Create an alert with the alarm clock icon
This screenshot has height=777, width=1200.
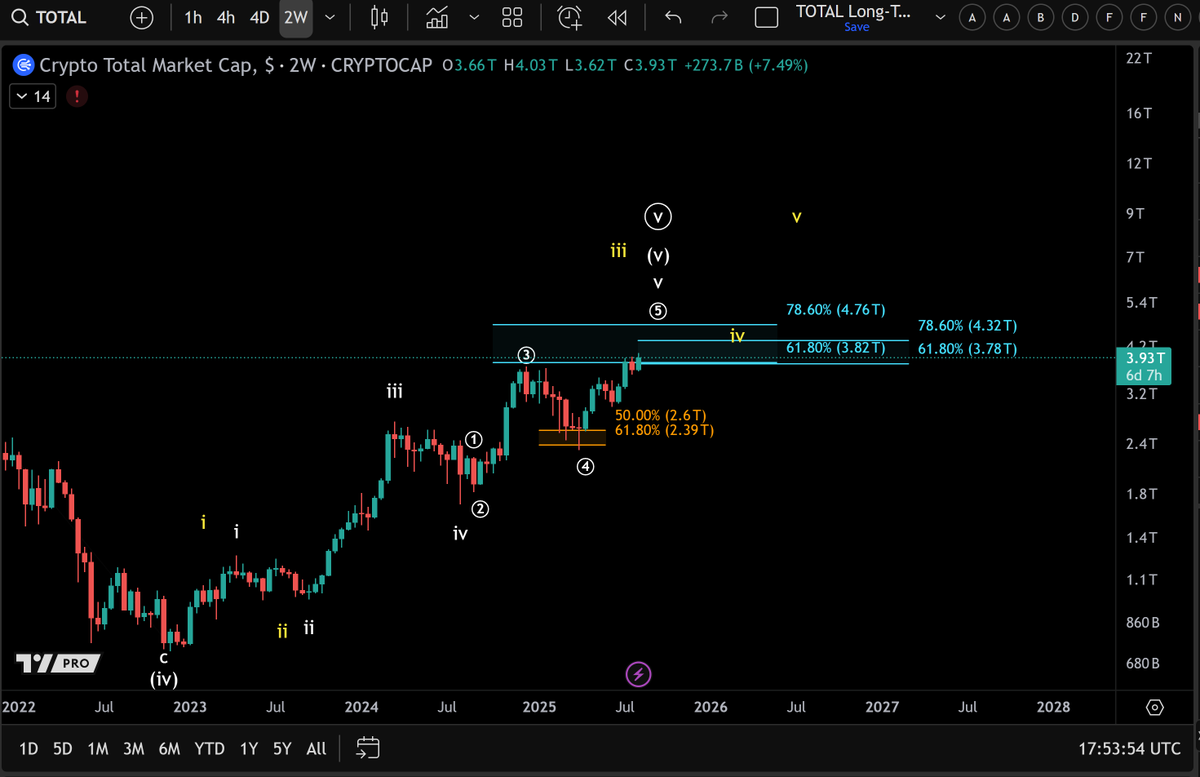click(x=570, y=17)
